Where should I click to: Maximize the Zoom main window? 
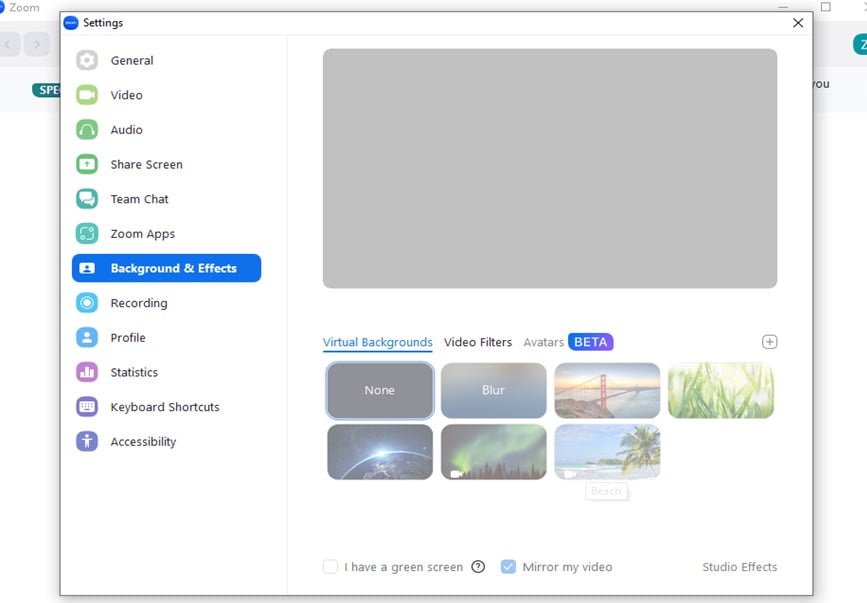tap(826, 7)
